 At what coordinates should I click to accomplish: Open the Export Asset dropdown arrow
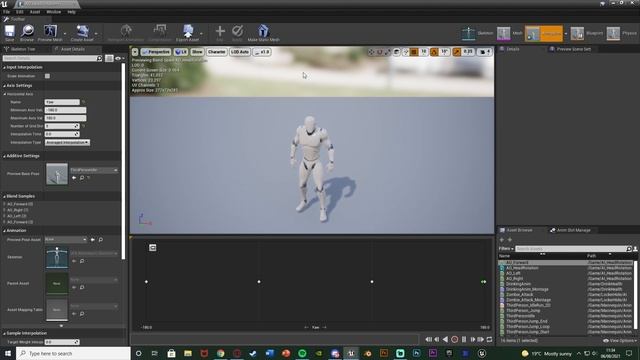coord(202,34)
